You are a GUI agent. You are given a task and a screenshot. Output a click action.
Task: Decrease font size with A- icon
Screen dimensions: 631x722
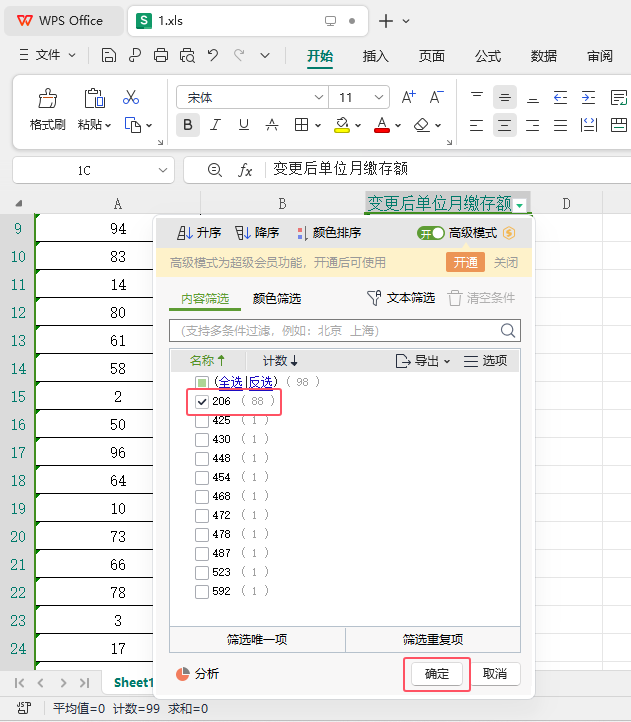[436, 97]
